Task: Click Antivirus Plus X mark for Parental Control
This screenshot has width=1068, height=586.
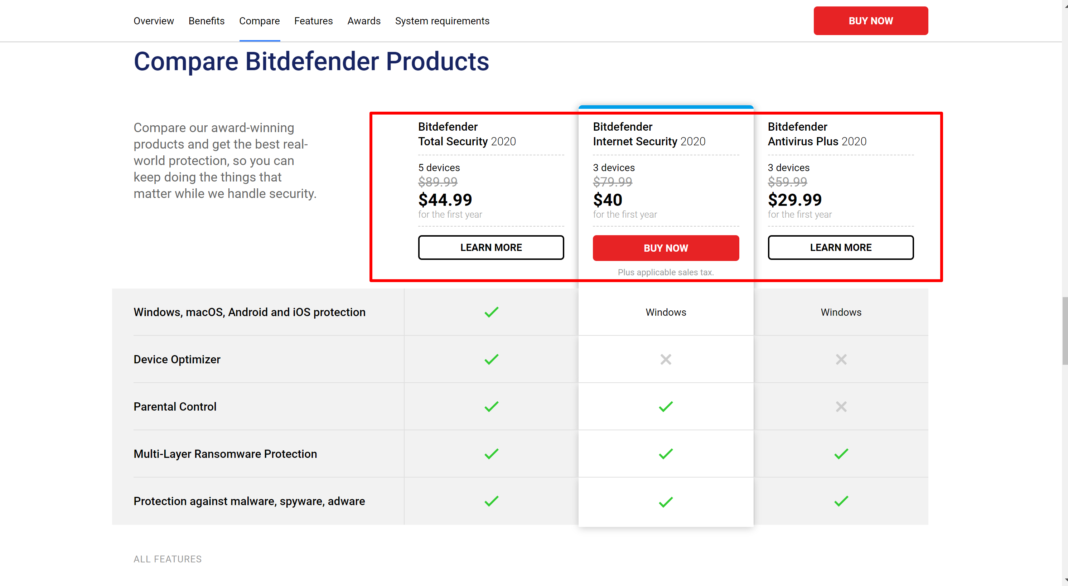Action: 841,407
